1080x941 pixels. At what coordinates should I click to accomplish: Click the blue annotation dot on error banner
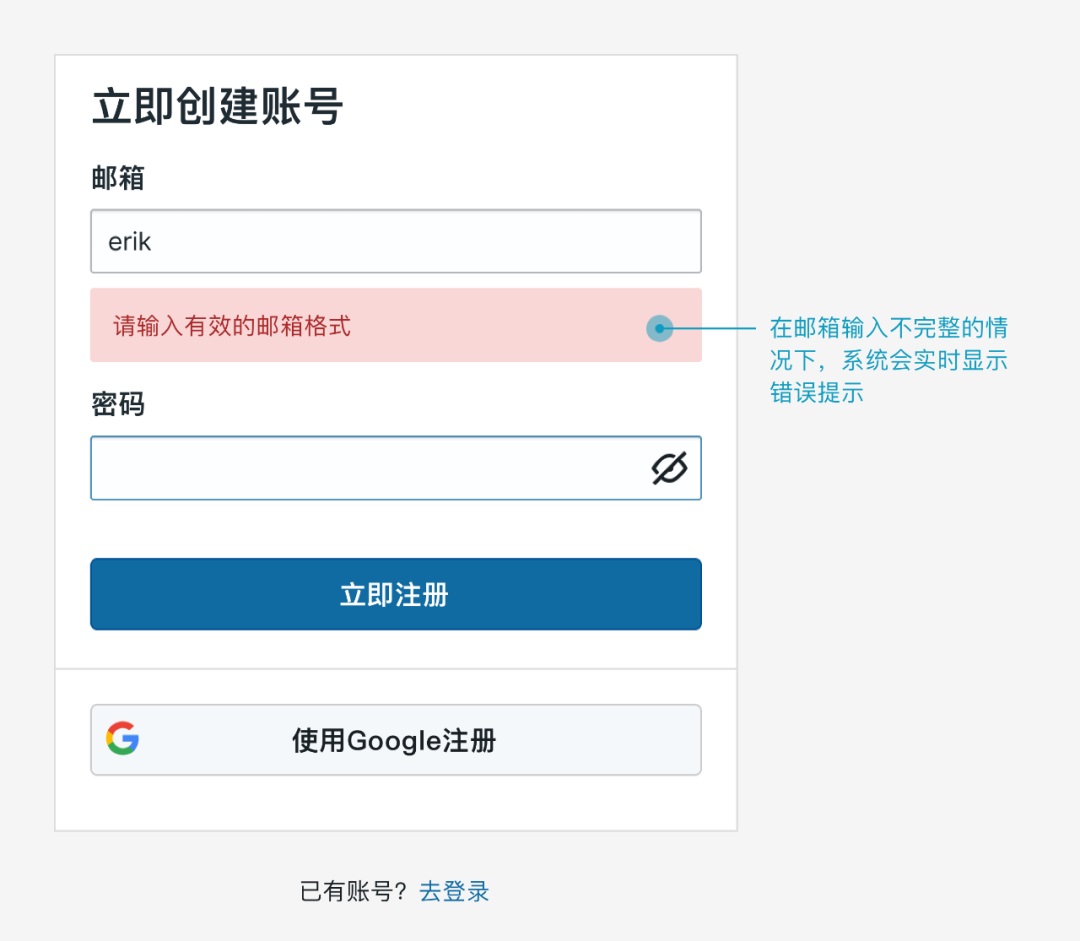tap(659, 327)
